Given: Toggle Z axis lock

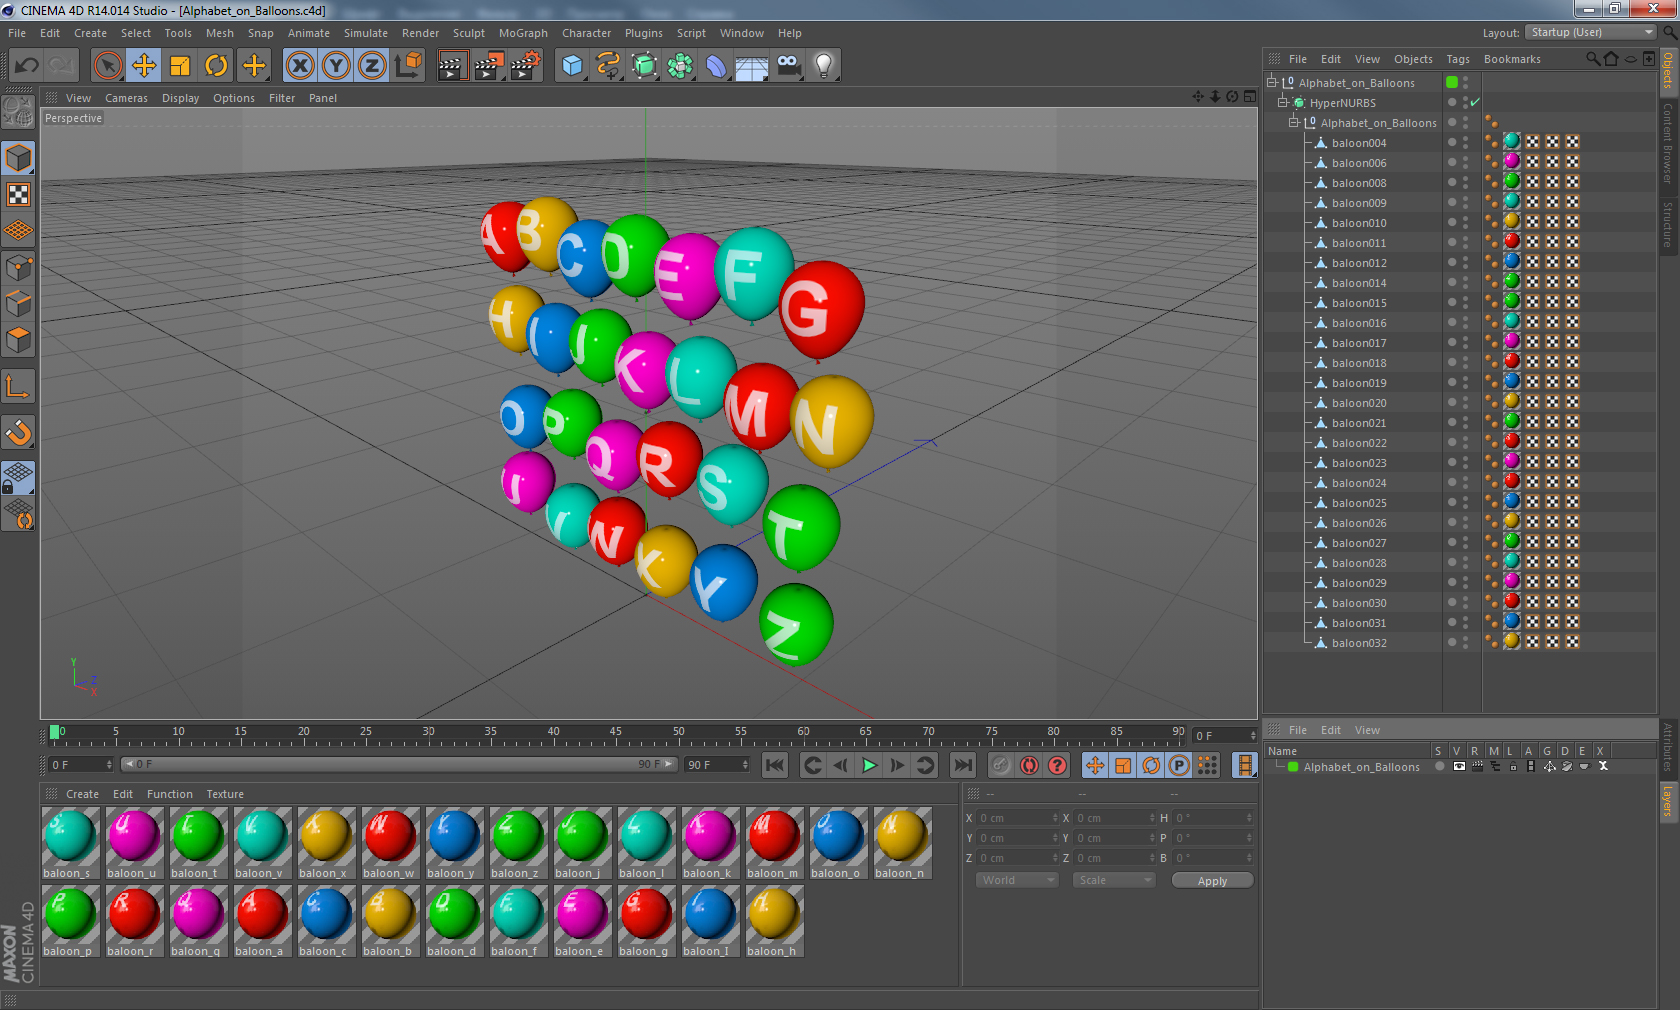Looking at the screenshot, I should [372, 66].
